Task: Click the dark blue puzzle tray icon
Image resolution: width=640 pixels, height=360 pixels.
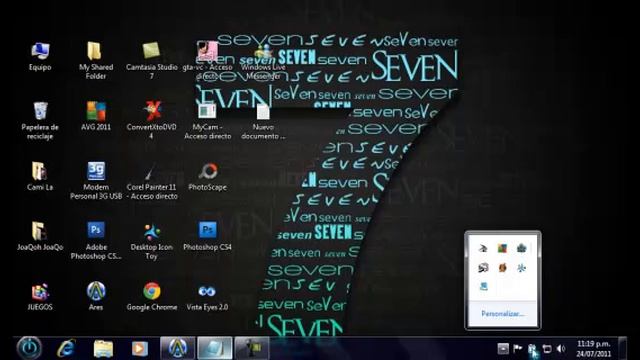Action: pyautogui.click(x=522, y=248)
